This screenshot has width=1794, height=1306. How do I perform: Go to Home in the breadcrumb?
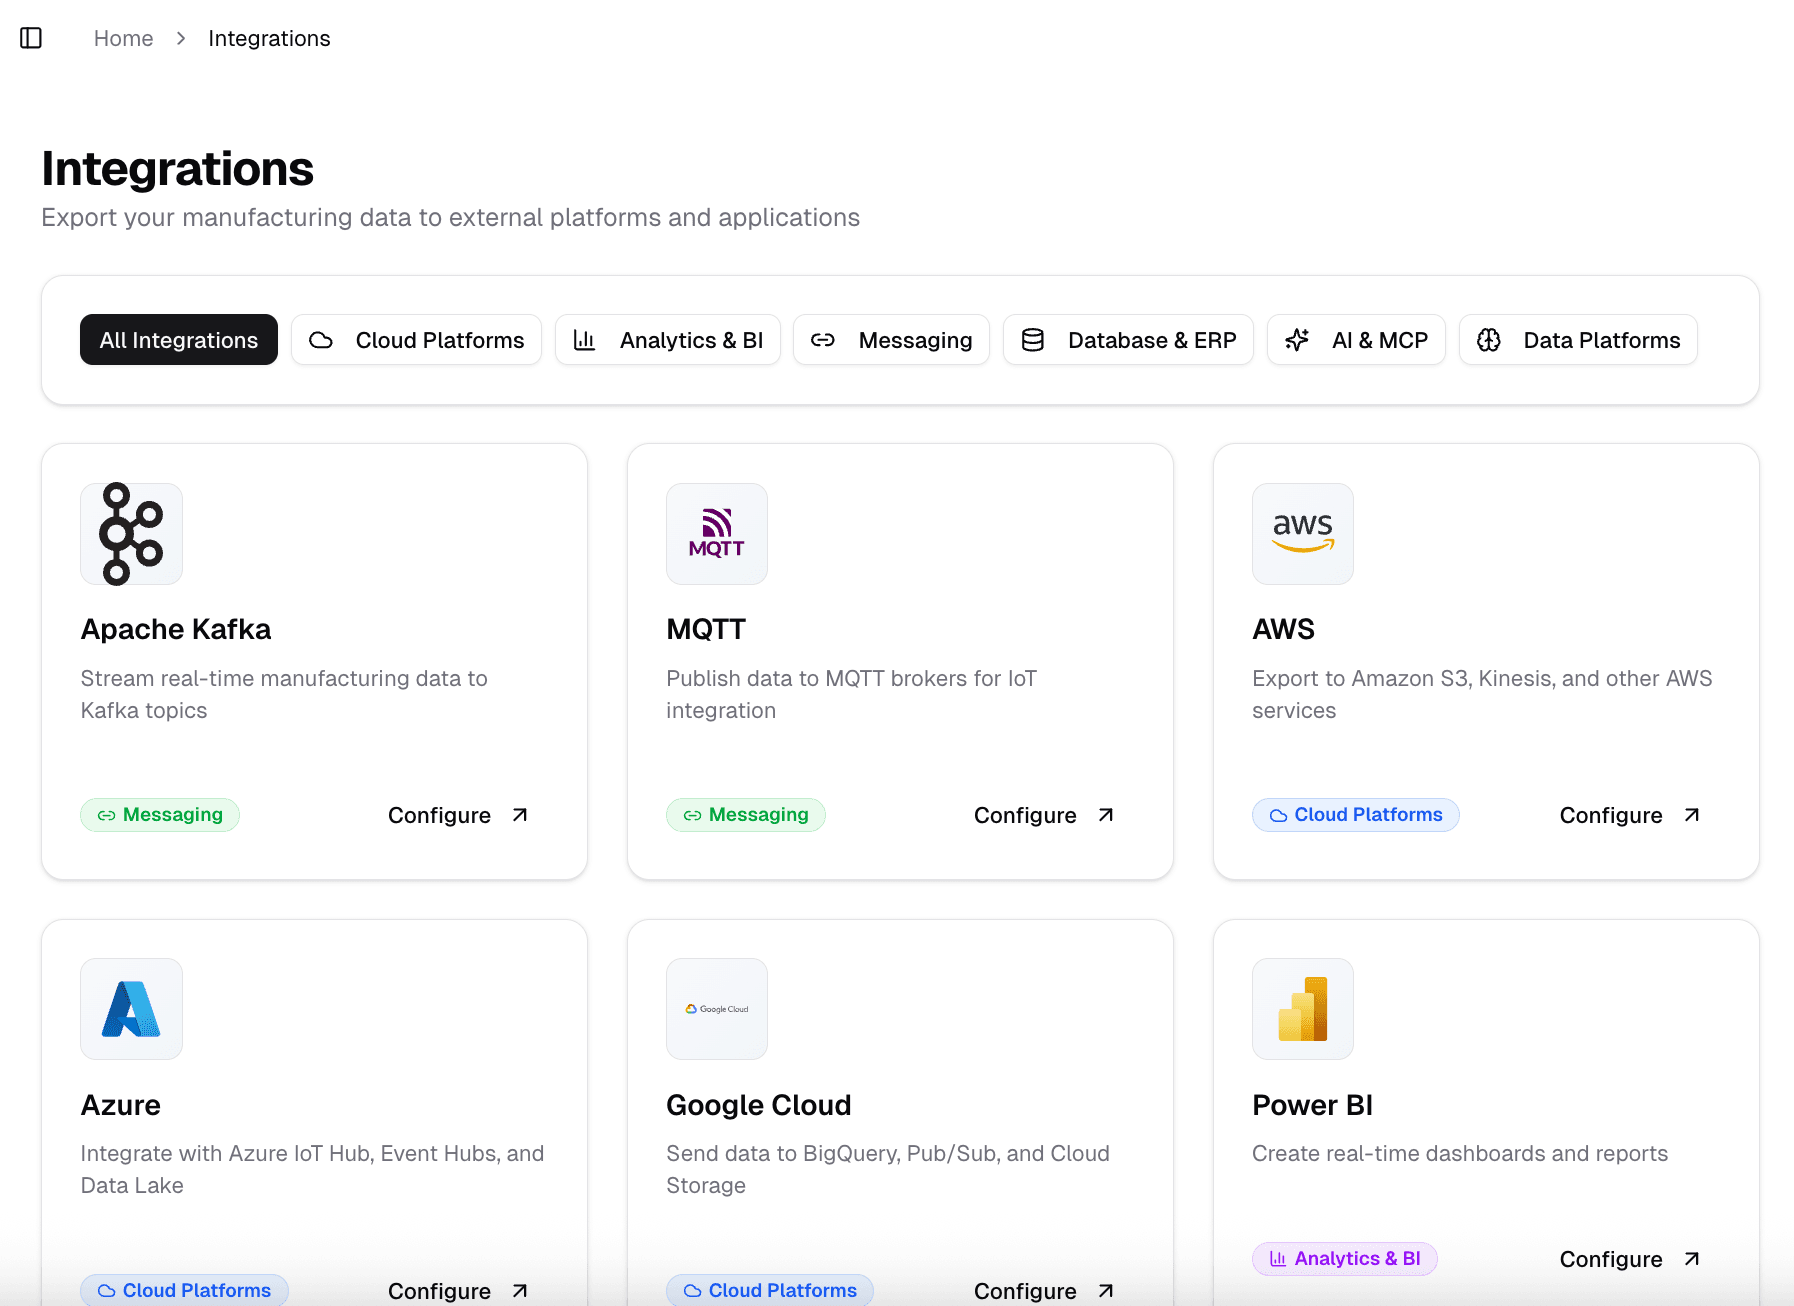click(x=123, y=38)
